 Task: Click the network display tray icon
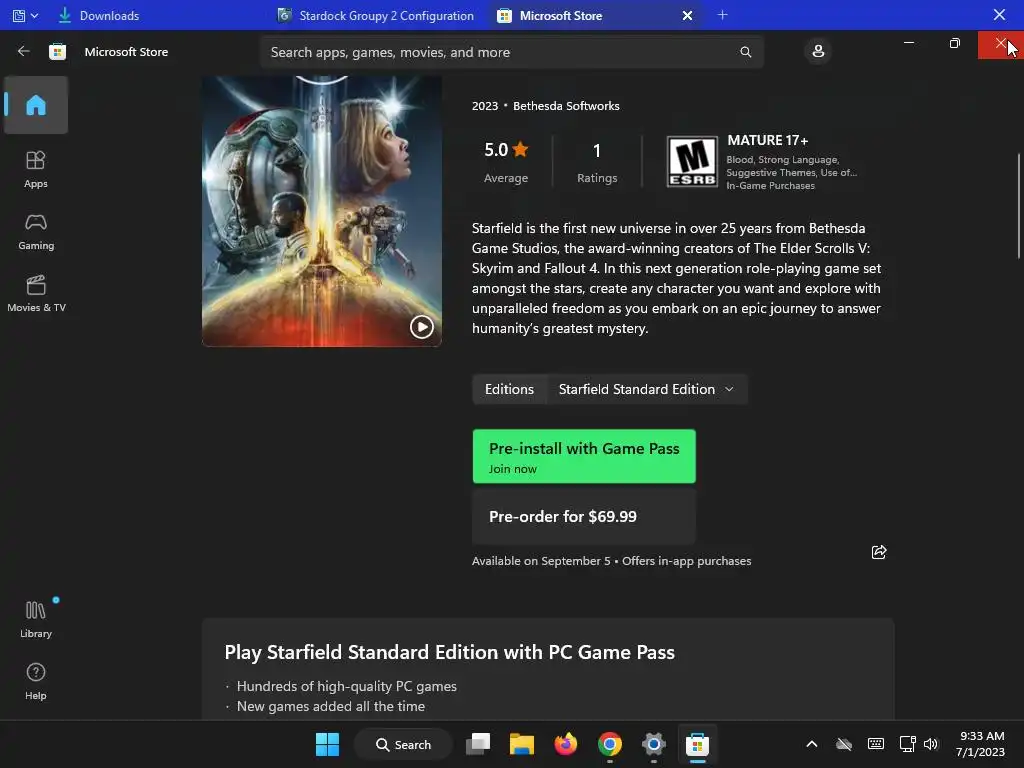(907, 744)
